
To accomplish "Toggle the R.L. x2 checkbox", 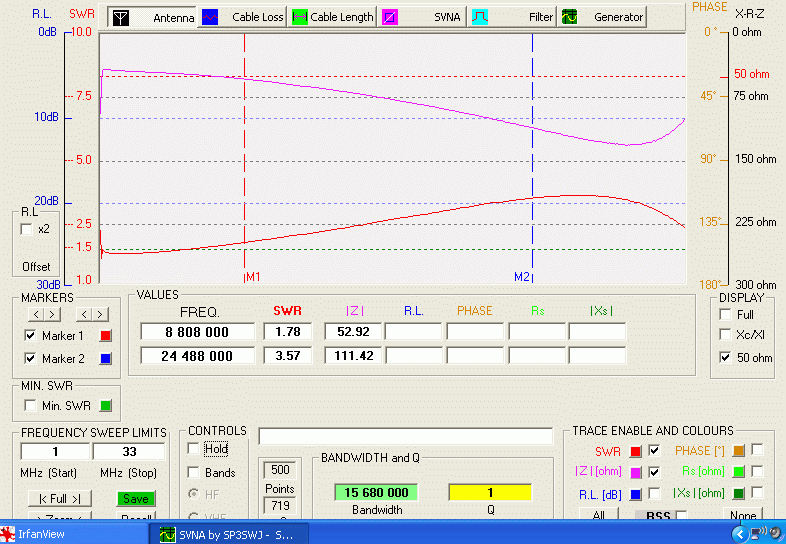I will [27, 229].
